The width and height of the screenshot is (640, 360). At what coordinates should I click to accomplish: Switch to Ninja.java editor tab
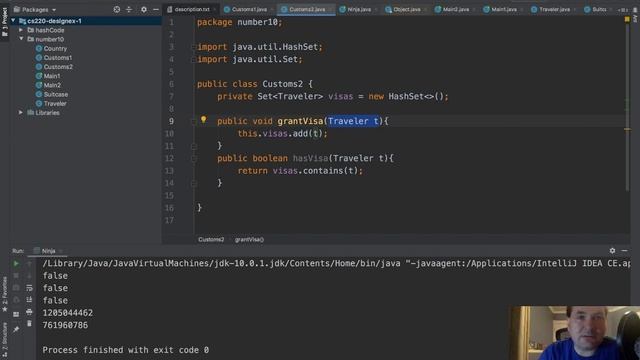358,9
